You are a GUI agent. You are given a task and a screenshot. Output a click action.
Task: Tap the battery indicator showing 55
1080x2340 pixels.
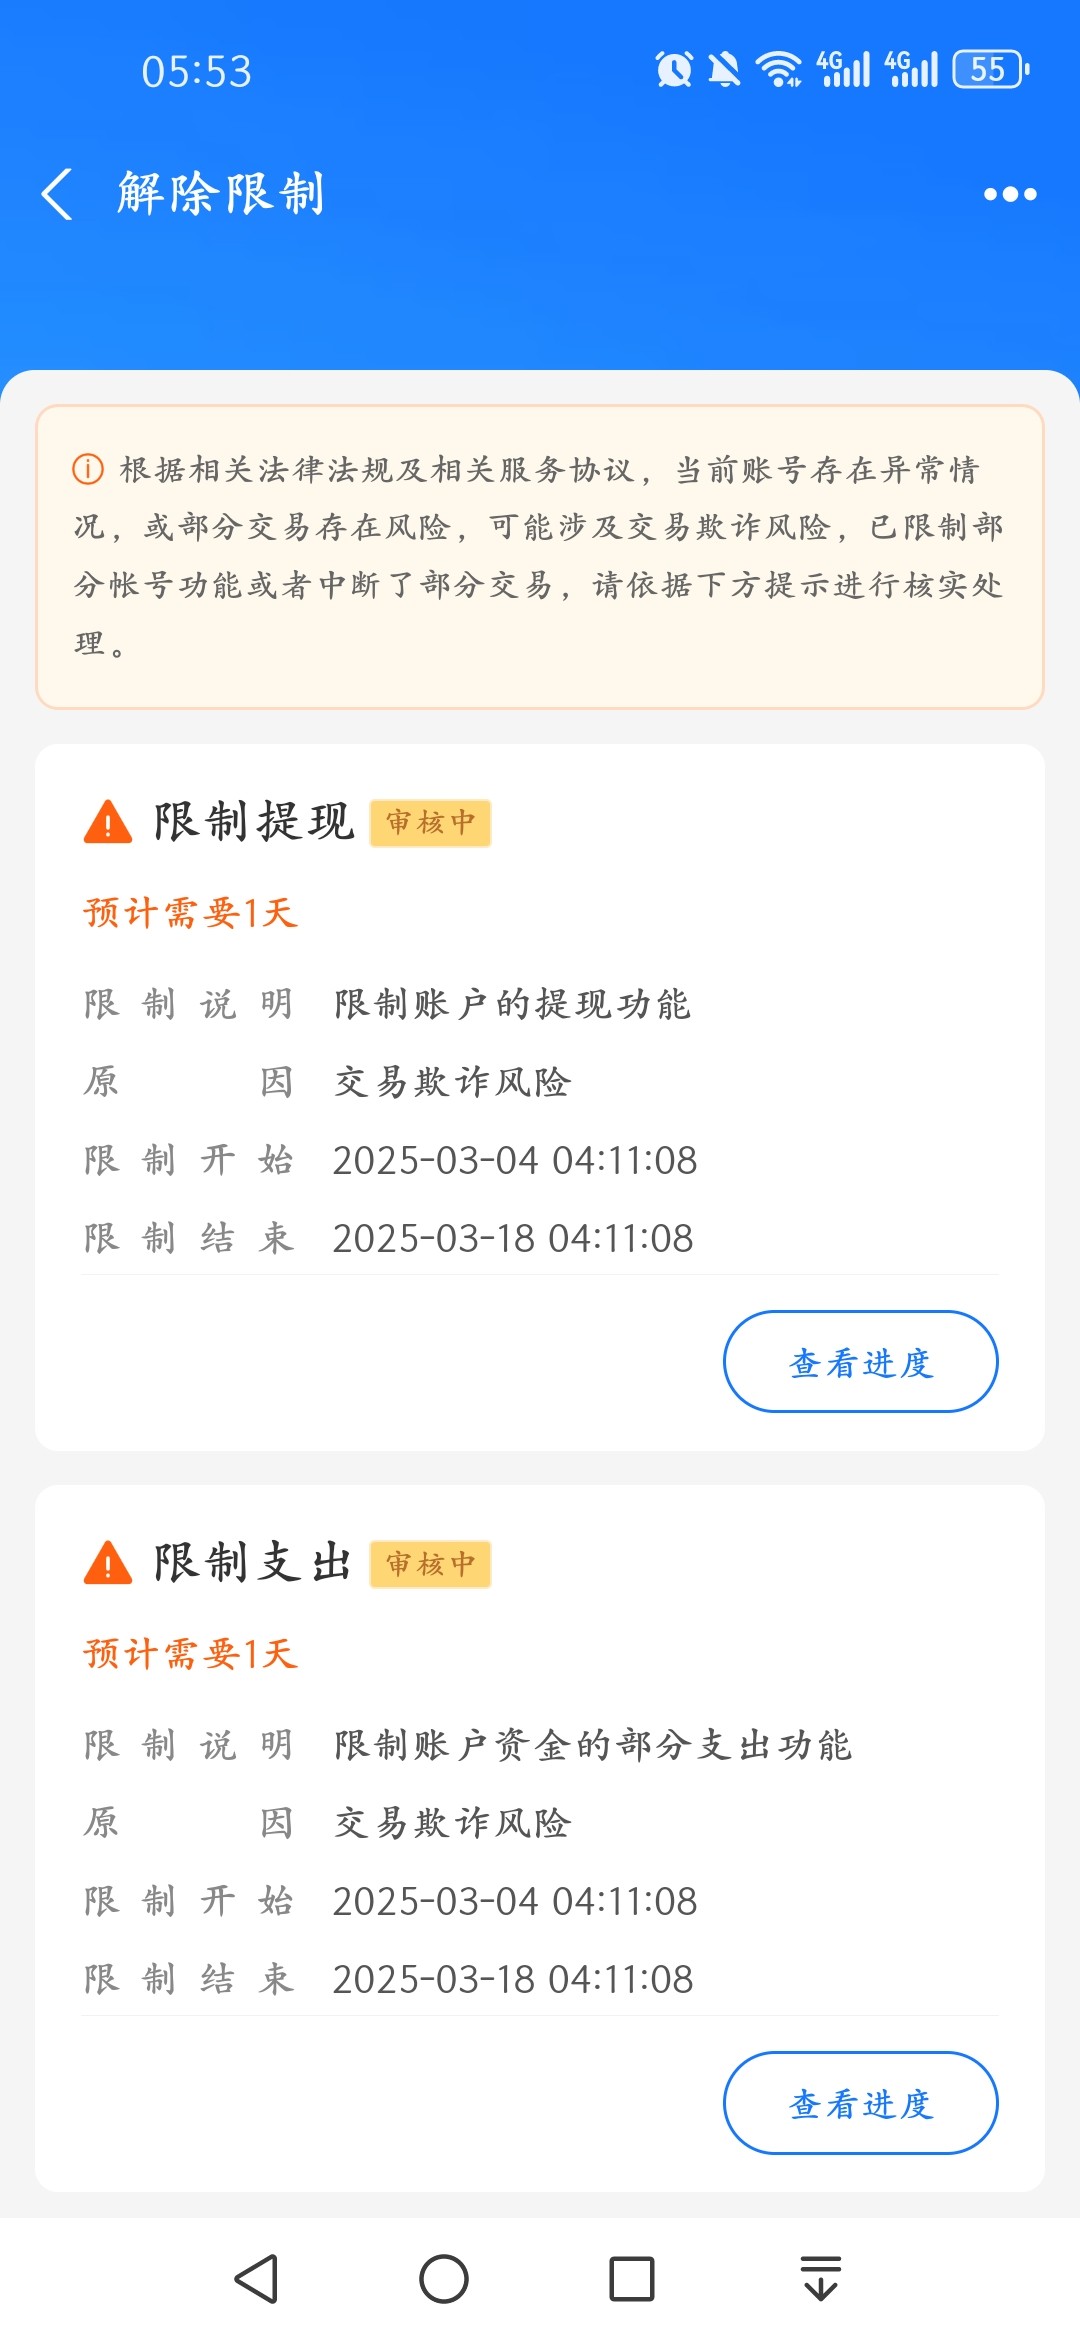click(990, 69)
